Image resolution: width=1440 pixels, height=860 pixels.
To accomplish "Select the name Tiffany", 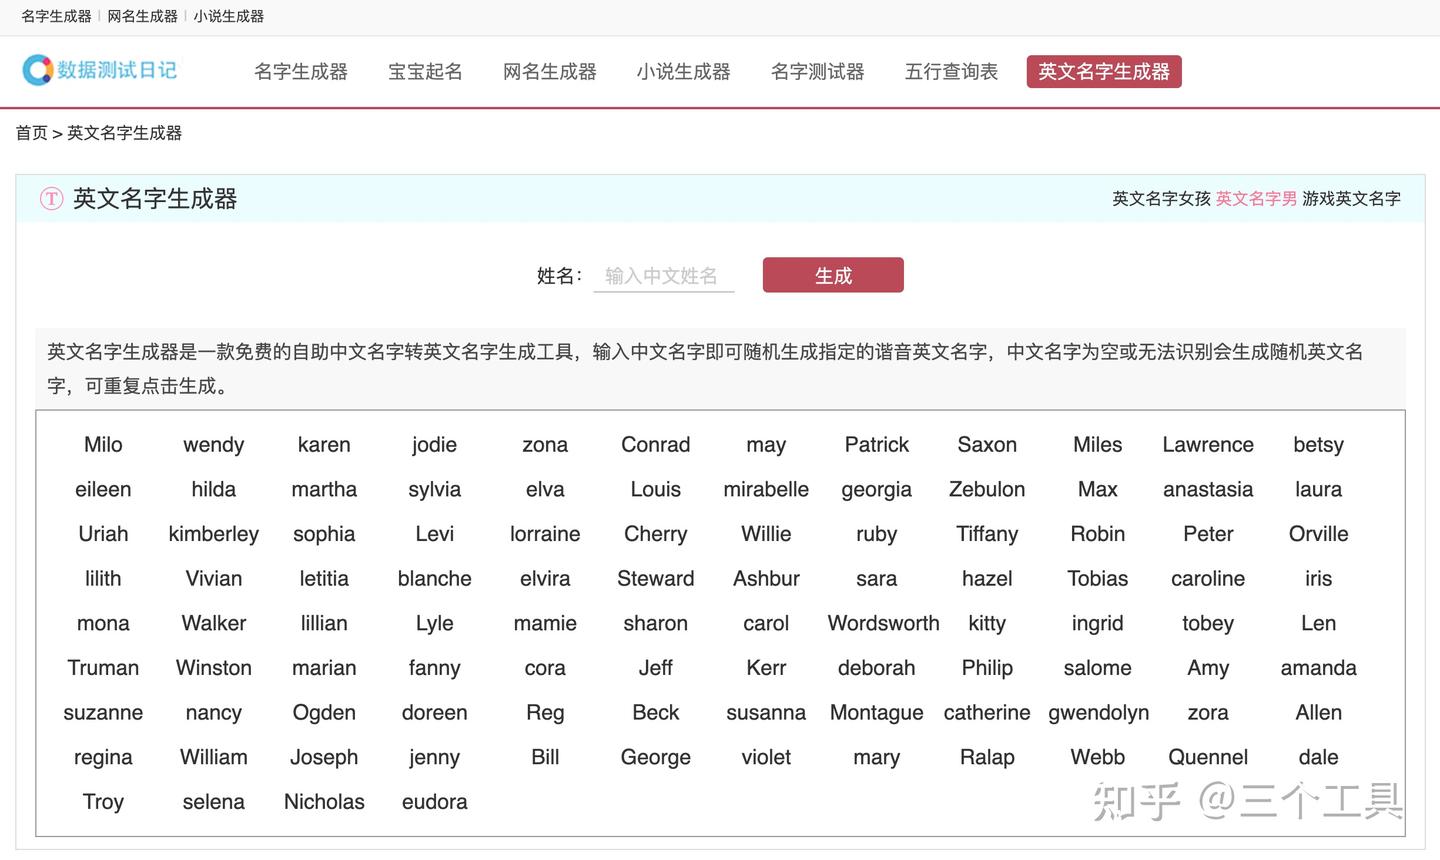I will [x=987, y=534].
